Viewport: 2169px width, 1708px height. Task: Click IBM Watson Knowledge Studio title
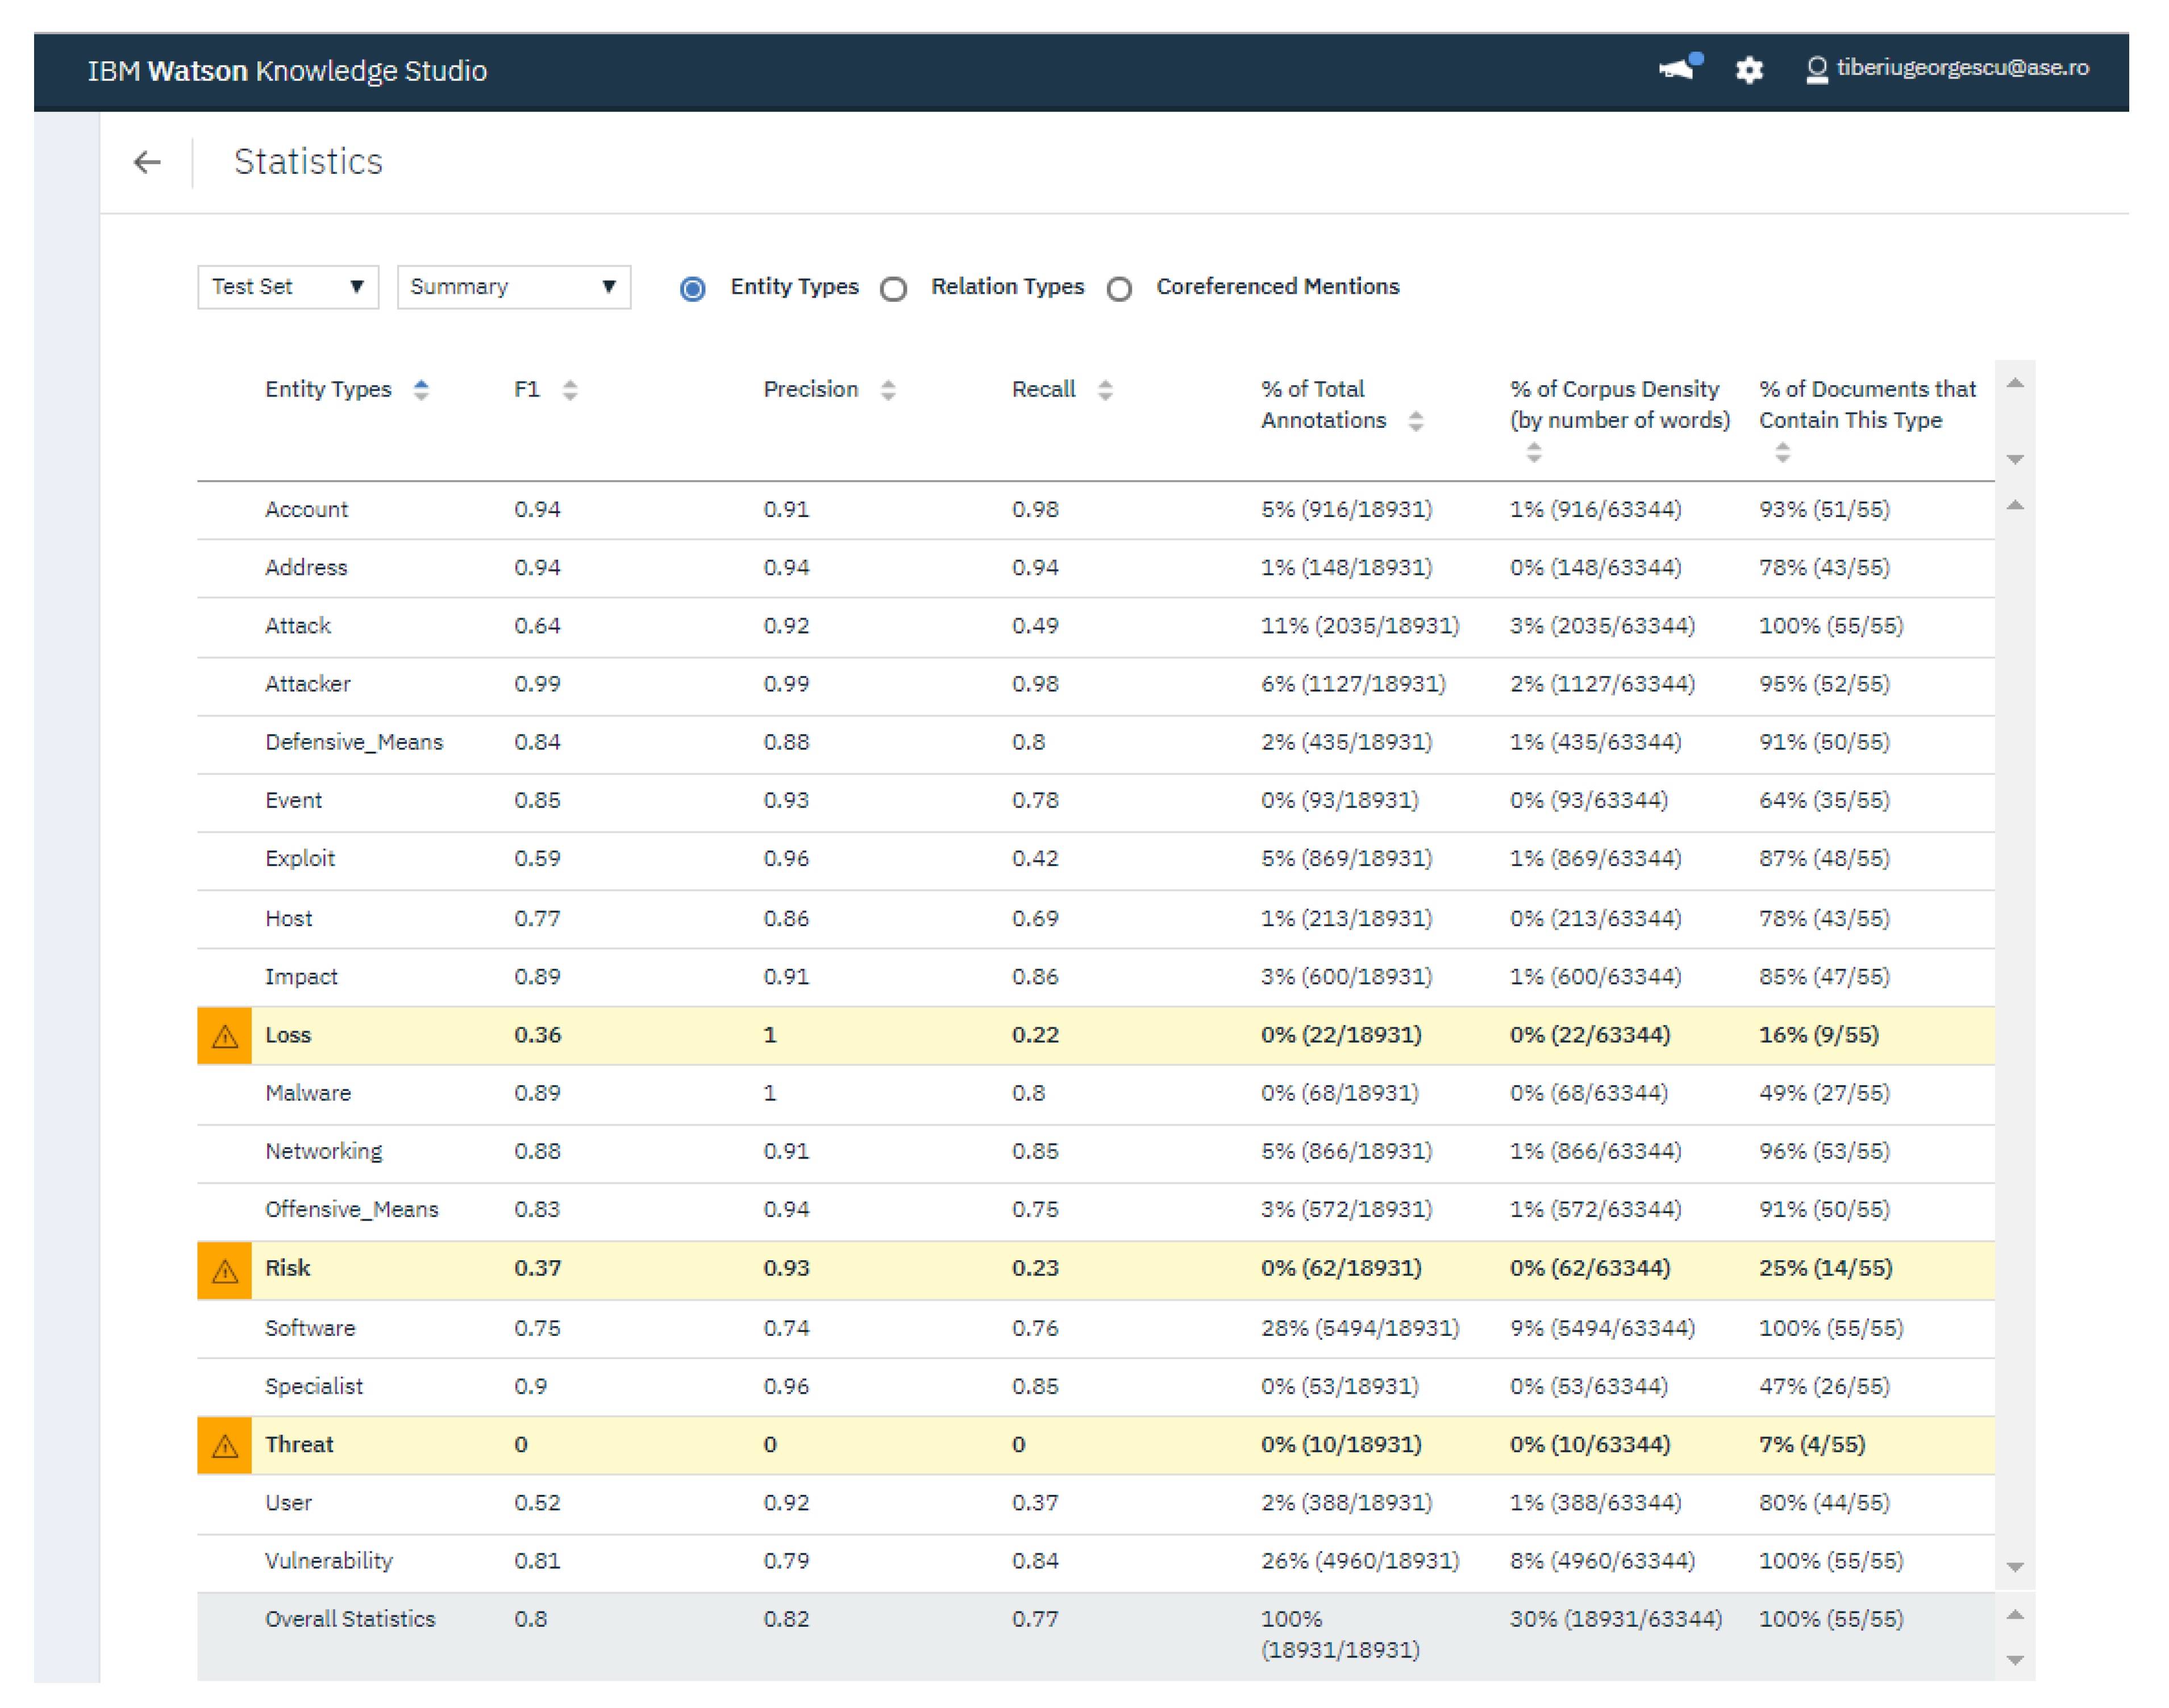pyautogui.click(x=287, y=71)
